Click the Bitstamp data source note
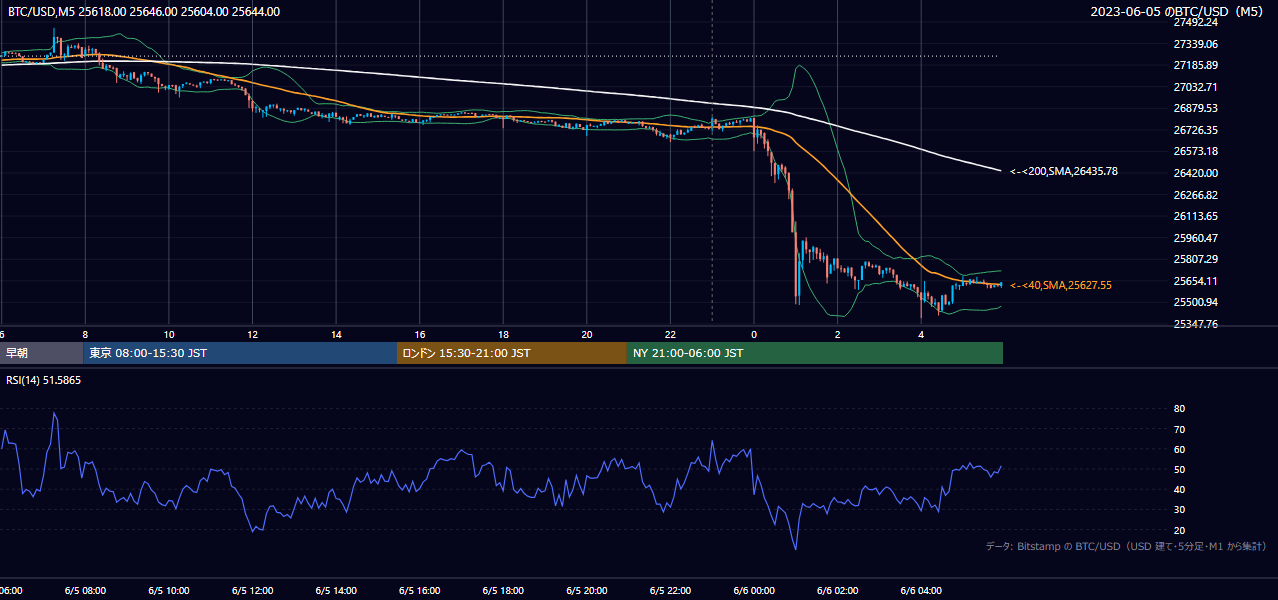Screen dimensions: 1278x600 tap(1126, 546)
